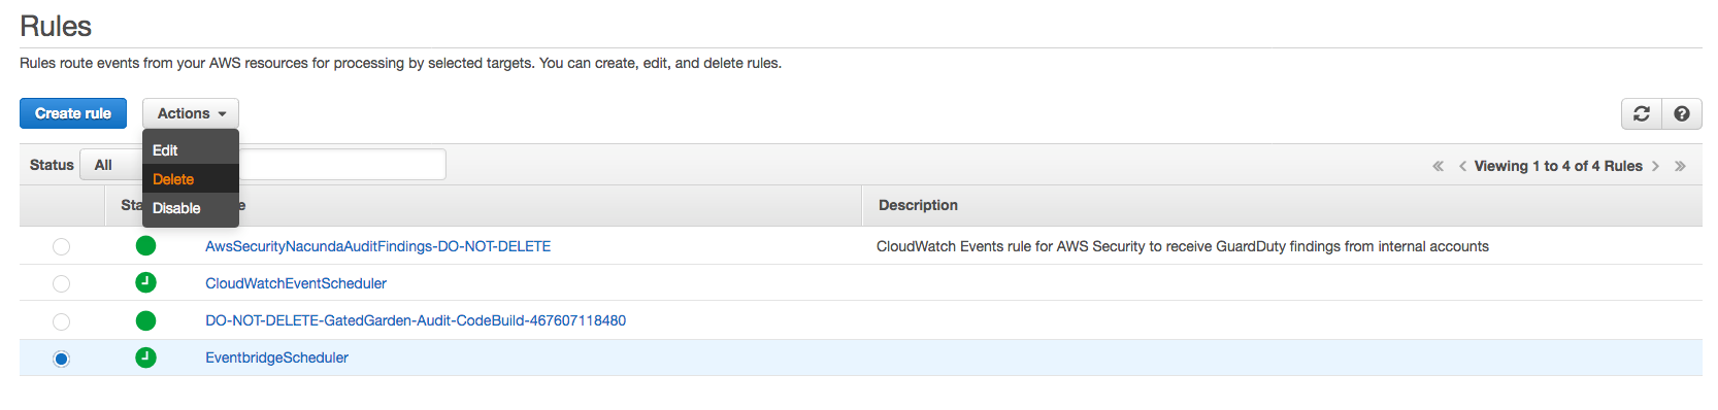This screenshot has height=410, width=1718.
Task: Go to next page chevron icon
Action: pyautogui.click(x=1656, y=166)
